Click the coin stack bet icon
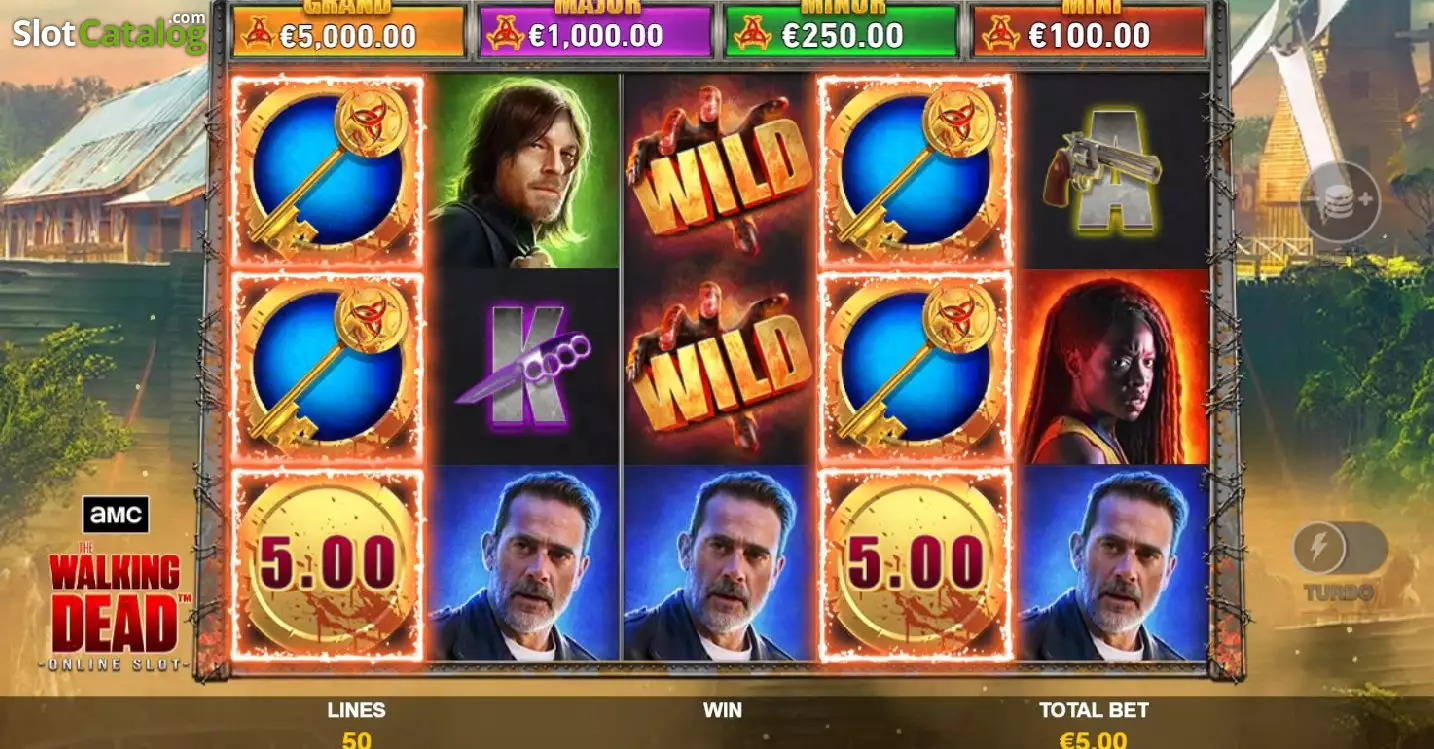Viewport: 1434px width, 749px height. pos(1339,202)
